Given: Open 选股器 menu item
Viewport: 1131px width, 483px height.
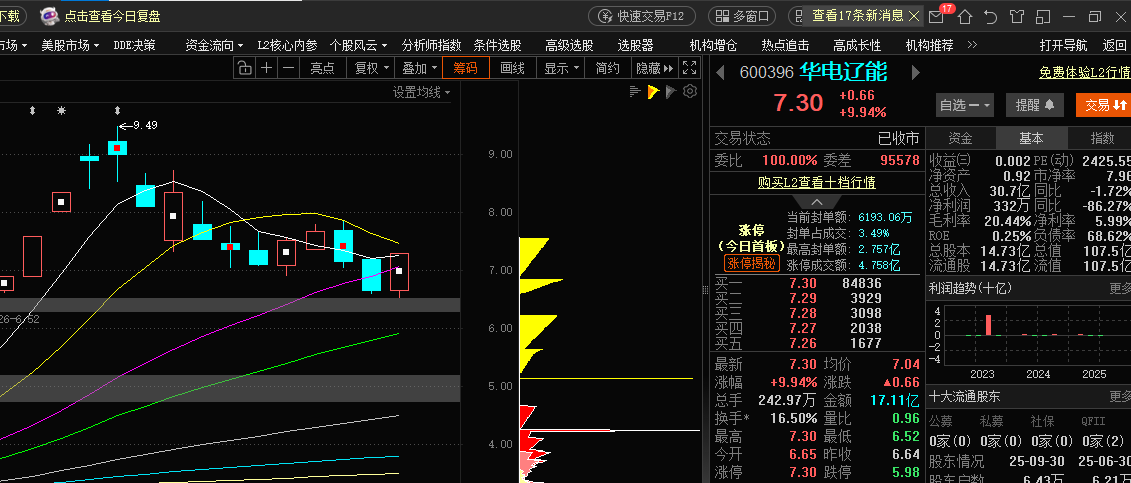Looking at the screenshot, I should tap(635, 45).
